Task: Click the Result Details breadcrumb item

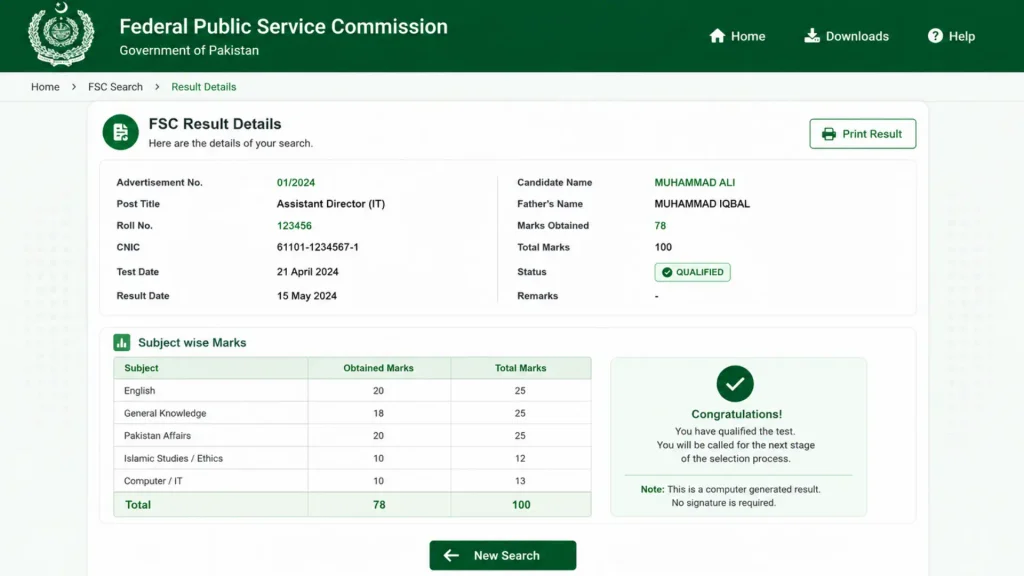Action: tap(204, 87)
